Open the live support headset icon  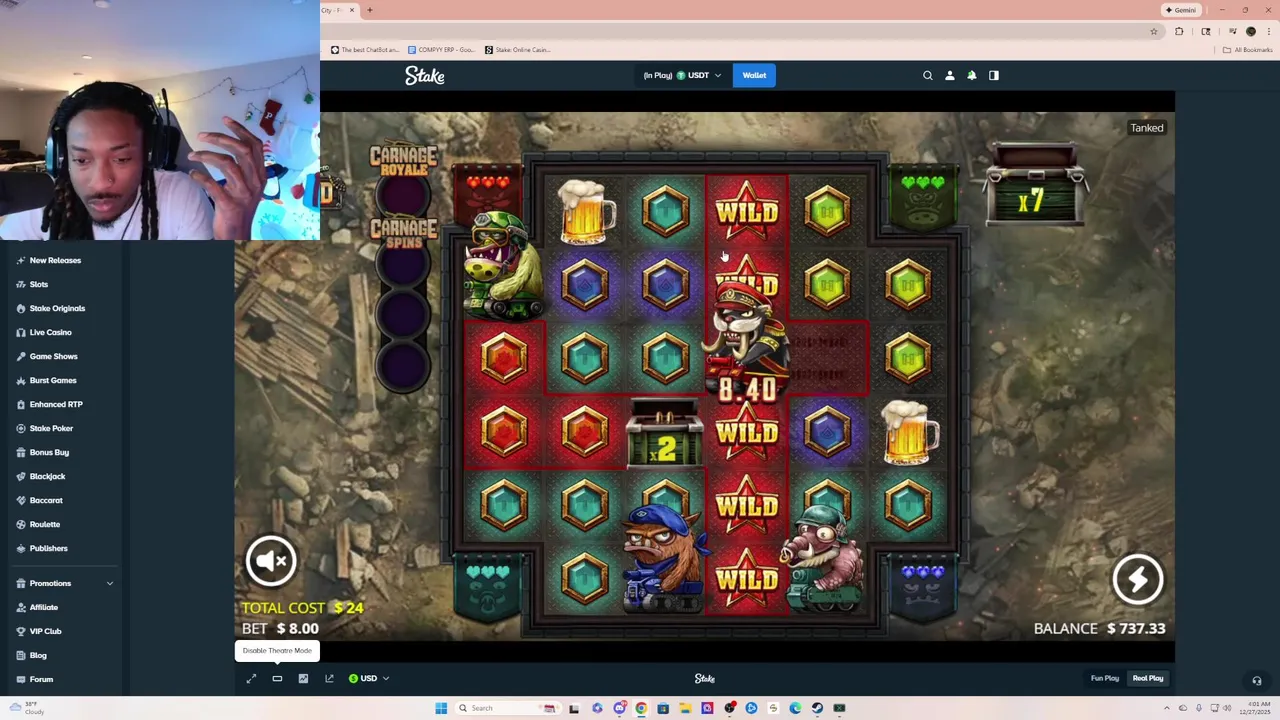click(1257, 681)
